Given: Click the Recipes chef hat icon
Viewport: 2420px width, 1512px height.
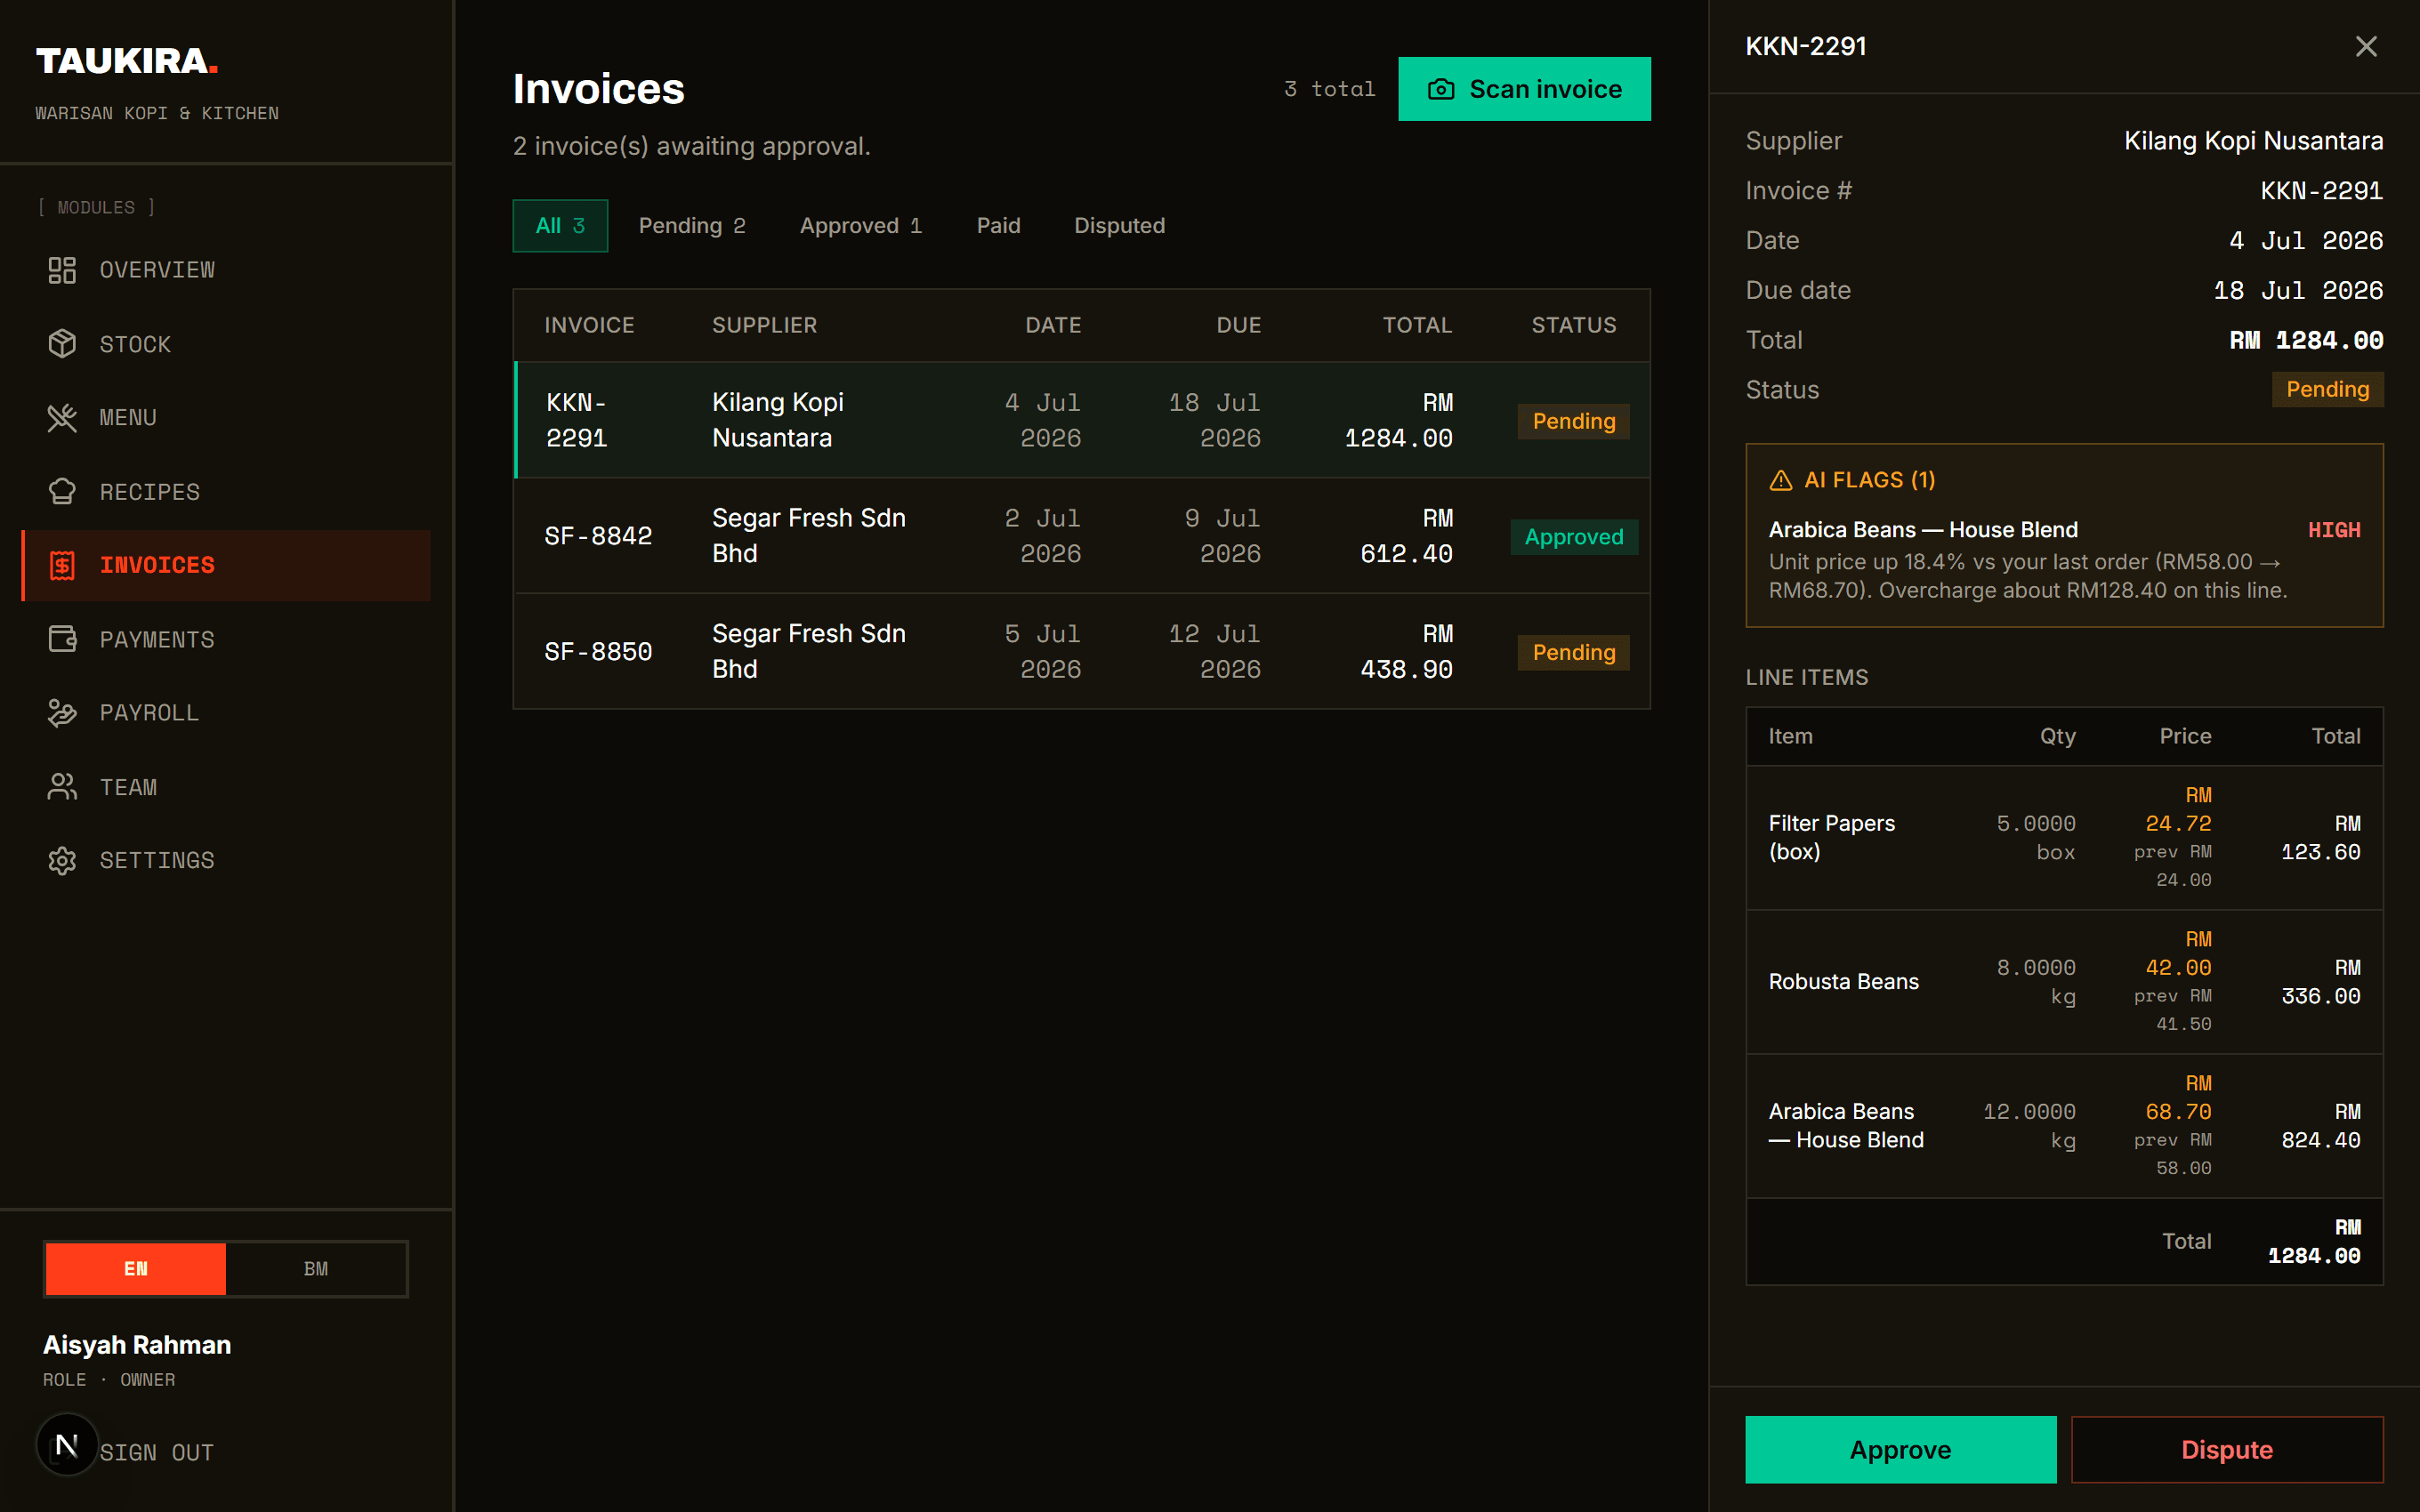Looking at the screenshot, I should tap(62, 492).
